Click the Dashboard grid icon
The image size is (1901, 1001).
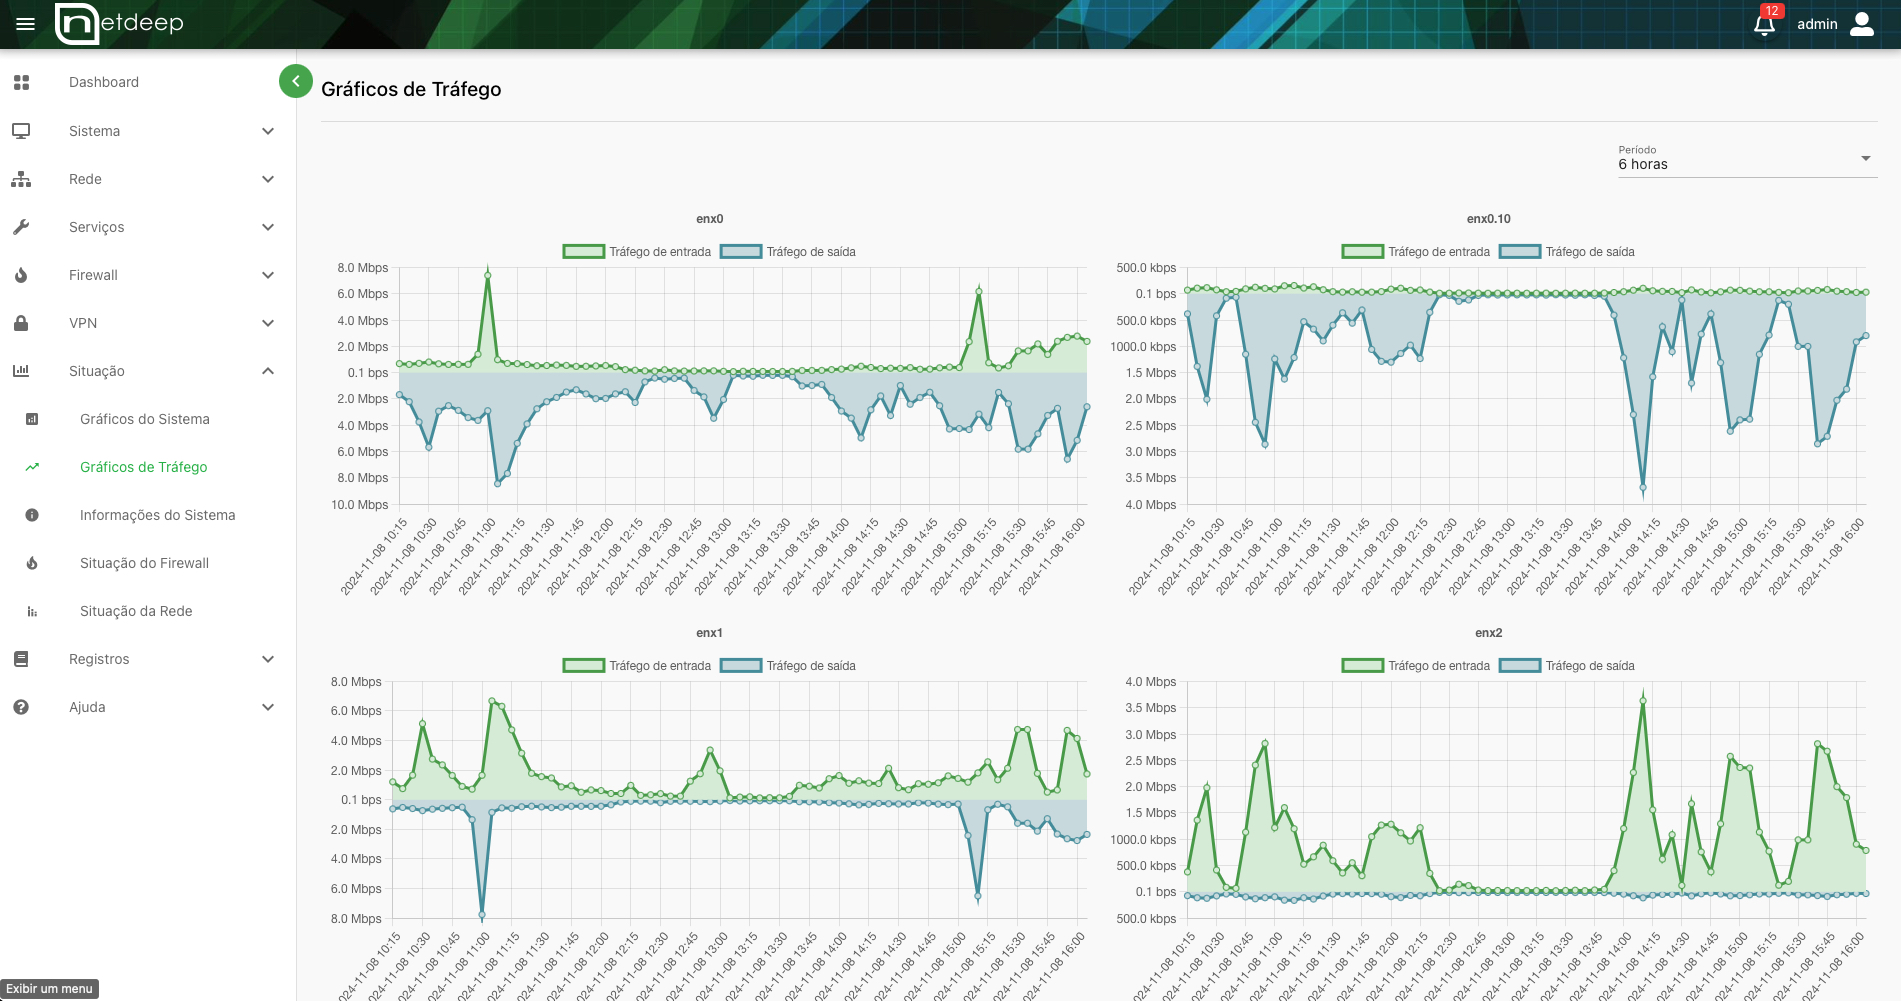tap(21, 82)
